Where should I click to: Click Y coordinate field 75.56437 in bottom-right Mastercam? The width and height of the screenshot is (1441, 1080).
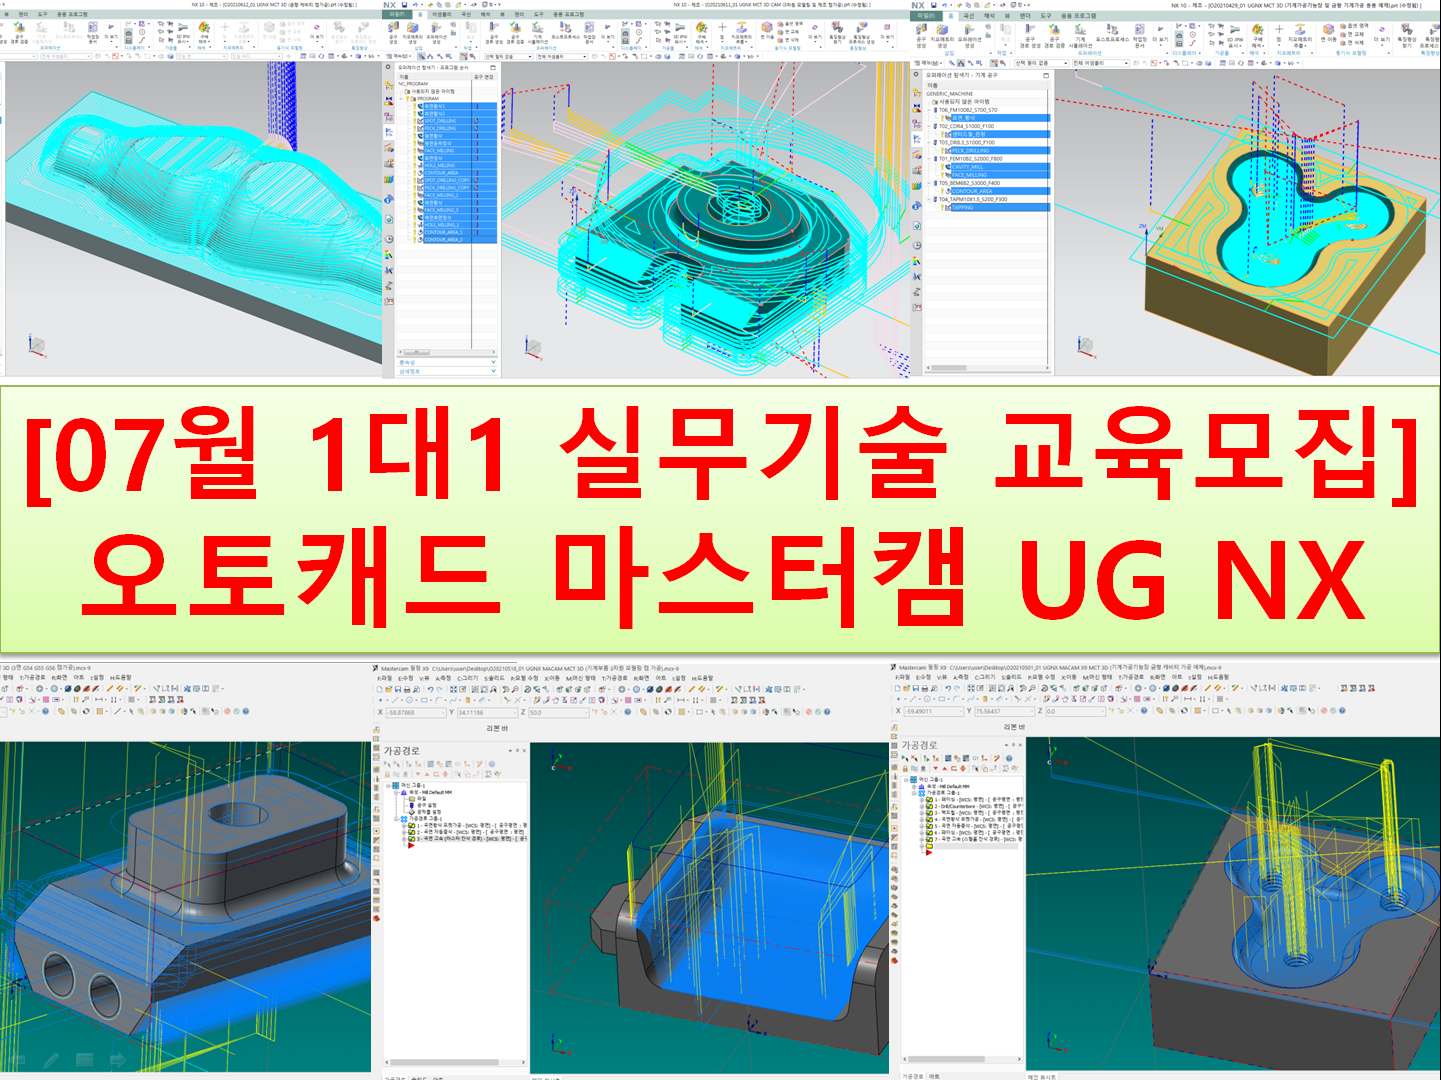tap(1005, 710)
